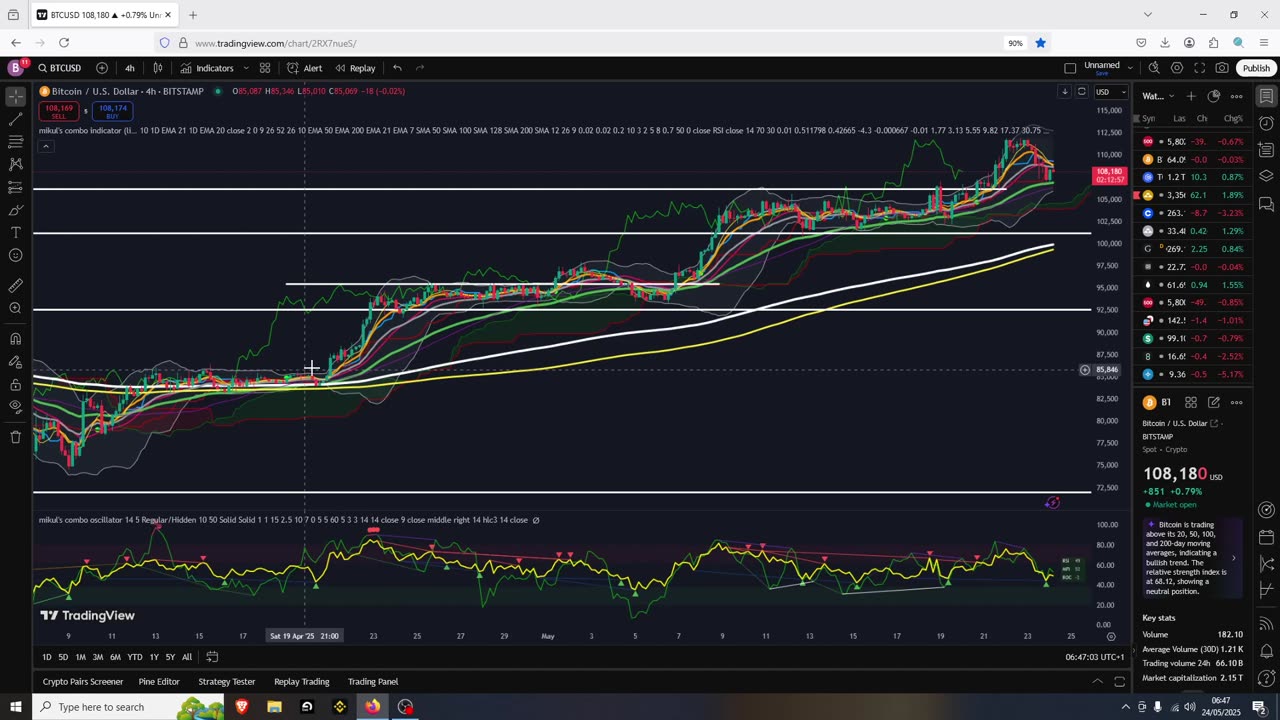Select the crosshair cursor tool

[15, 97]
